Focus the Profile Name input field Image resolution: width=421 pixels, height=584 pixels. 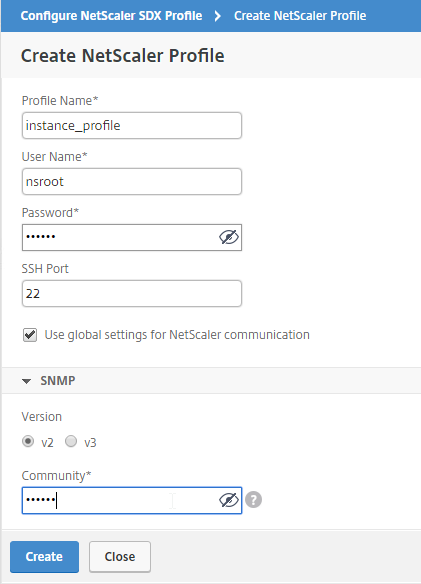point(132,126)
